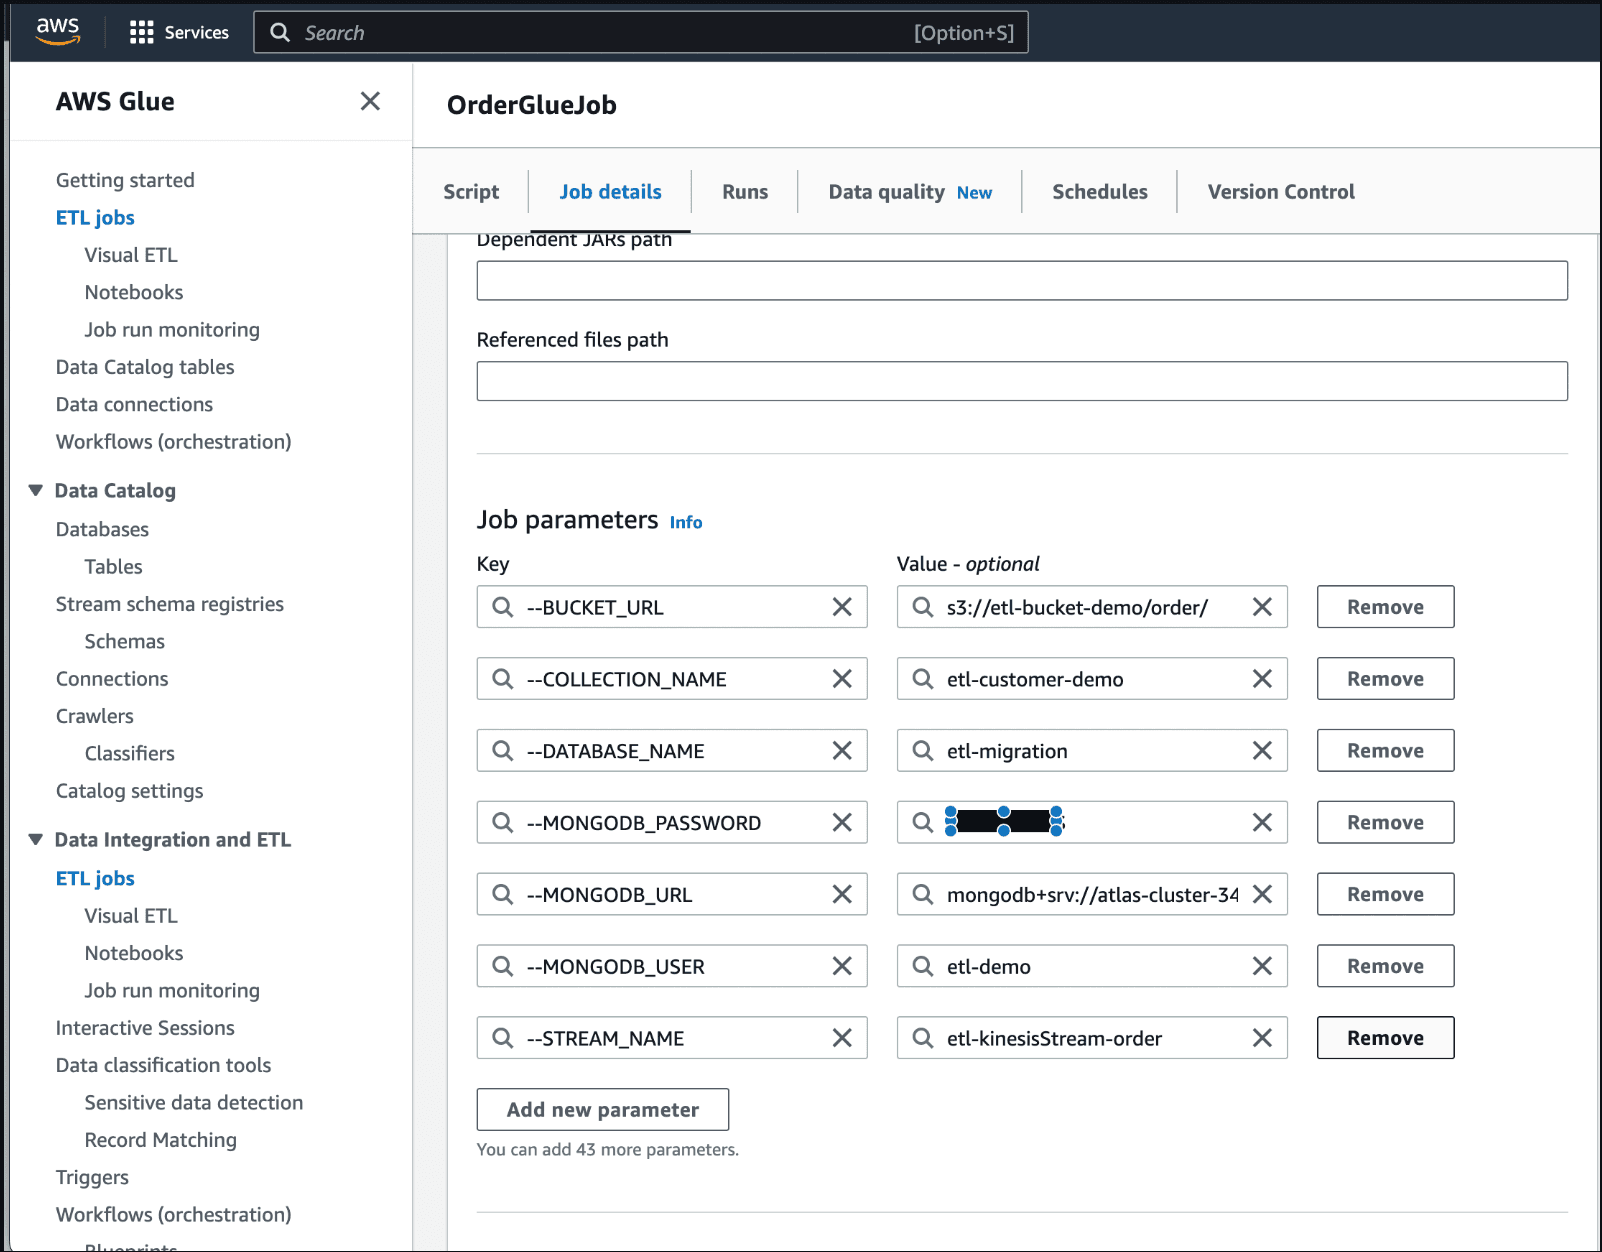Open Data connections in sidebar
Screen dimensions: 1602x1252
tap(134, 404)
